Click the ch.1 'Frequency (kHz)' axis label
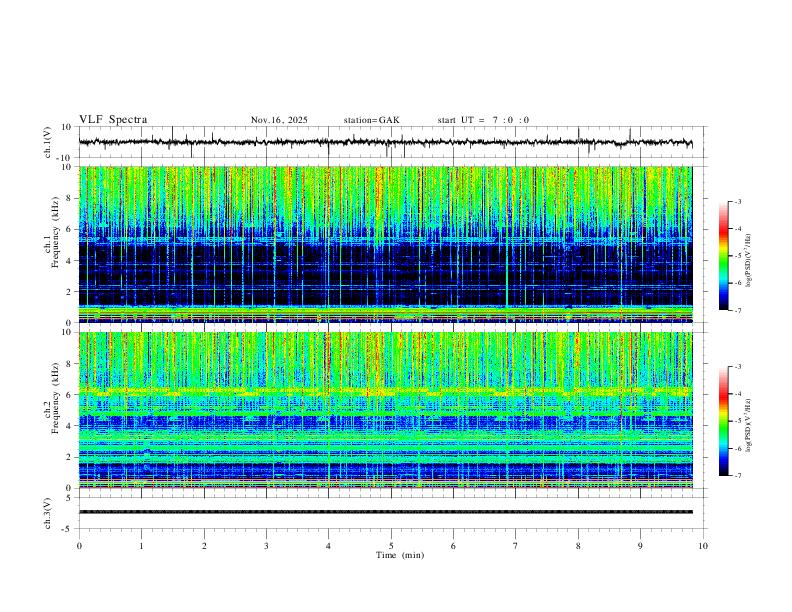Screen dimensions: 792x612 click(x=55, y=232)
